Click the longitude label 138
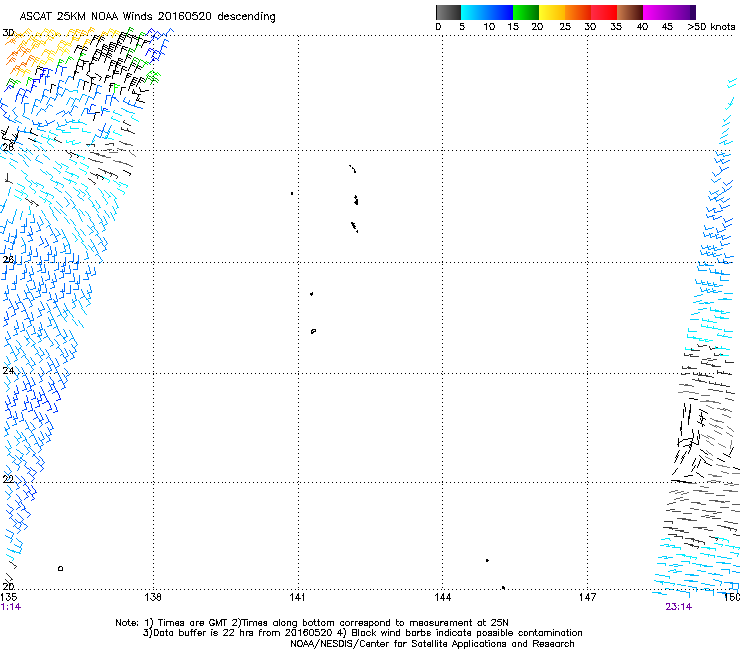The image size is (740, 650). click(153, 597)
